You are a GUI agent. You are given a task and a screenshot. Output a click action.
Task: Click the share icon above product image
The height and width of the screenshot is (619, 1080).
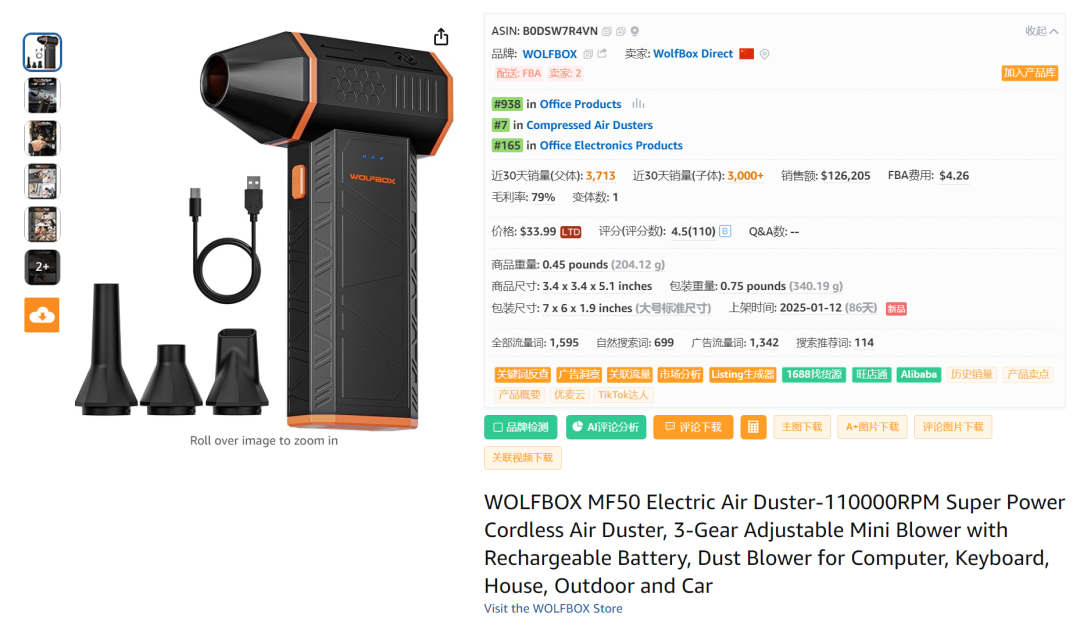(441, 36)
